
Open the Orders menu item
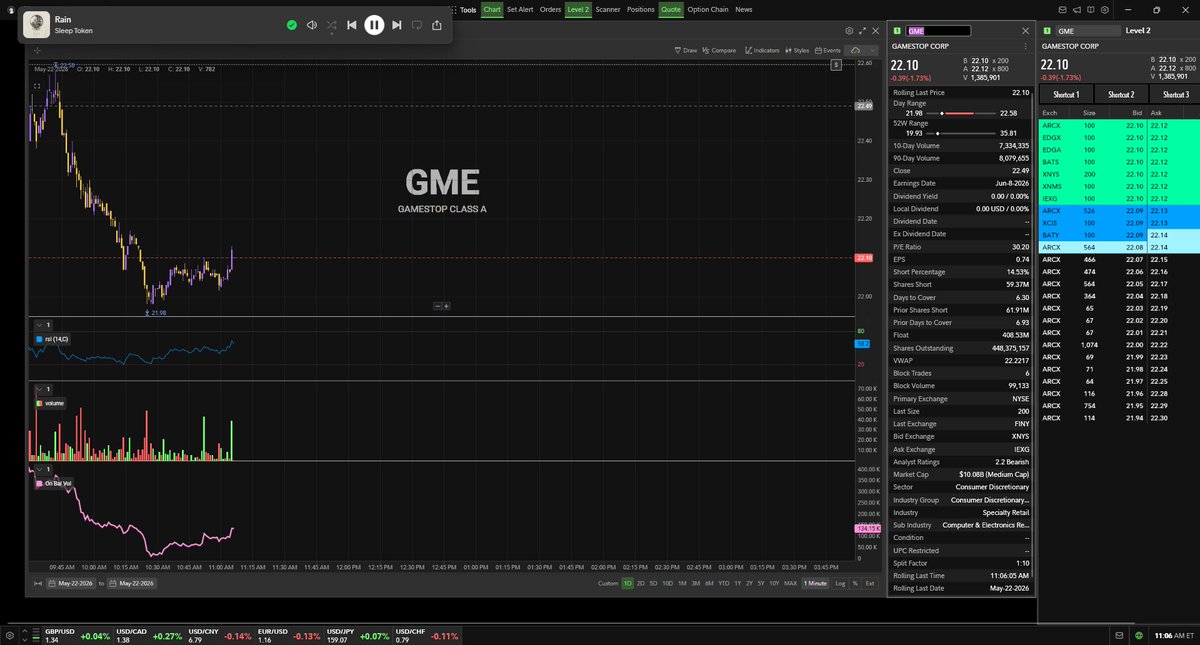[551, 9]
